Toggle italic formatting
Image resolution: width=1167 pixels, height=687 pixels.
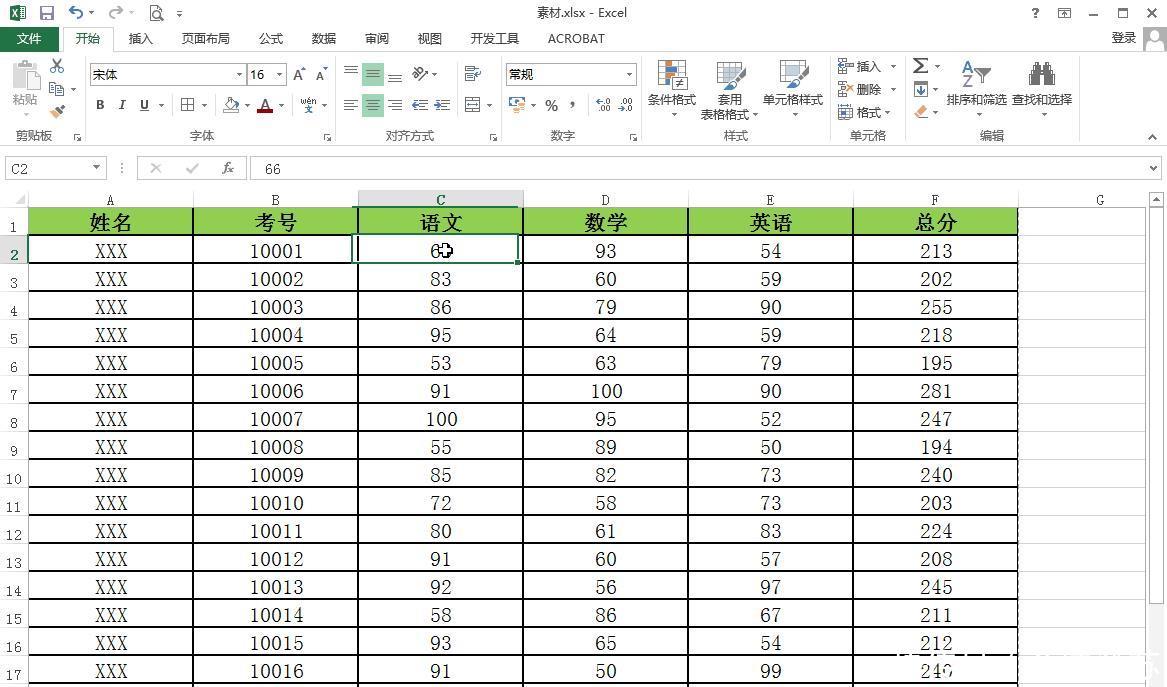coord(122,105)
